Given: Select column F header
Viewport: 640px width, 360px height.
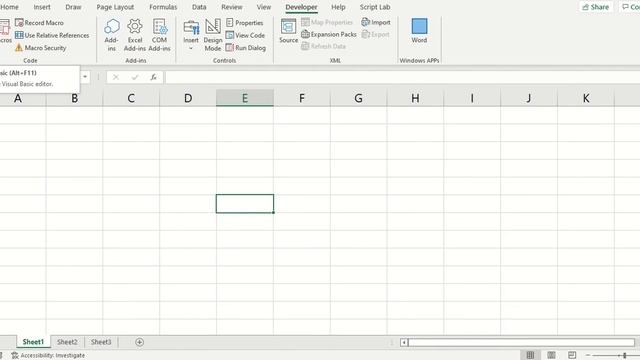Looking at the screenshot, I should (x=302, y=98).
